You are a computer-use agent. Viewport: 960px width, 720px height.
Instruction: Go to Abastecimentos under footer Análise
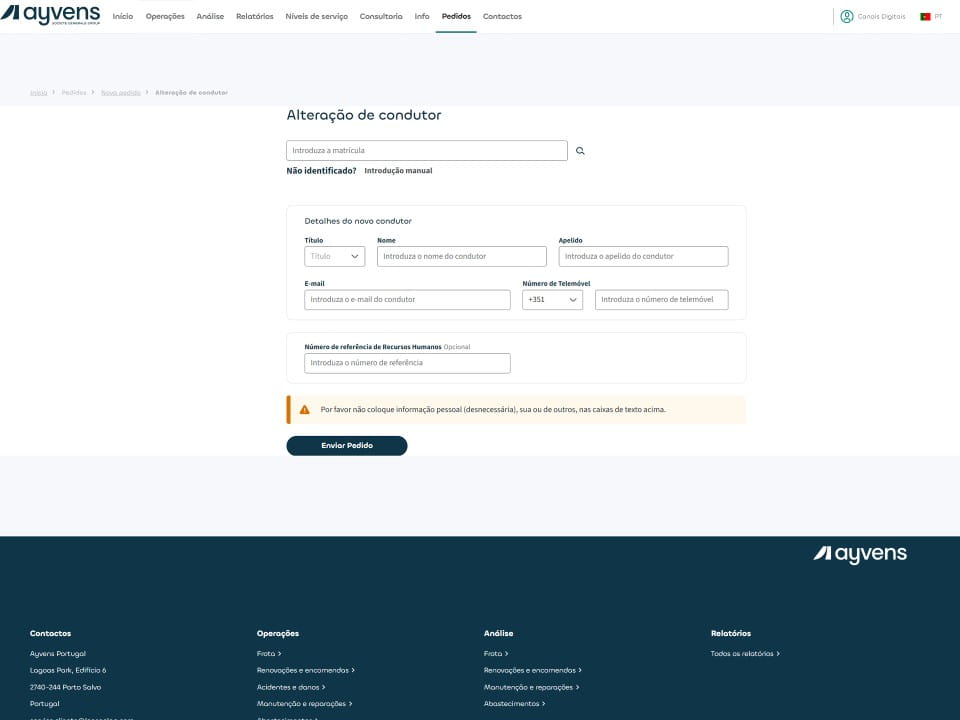click(x=514, y=704)
